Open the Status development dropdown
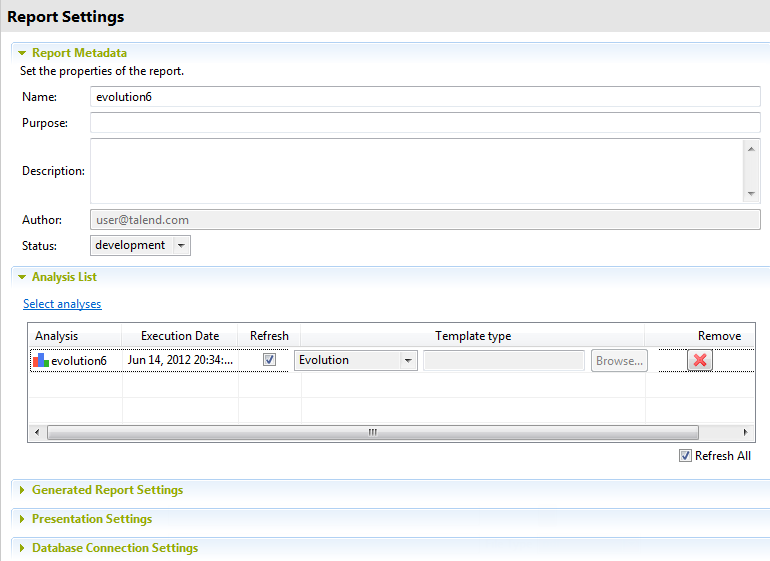The height and width of the screenshot is (561, 770). coord(180,245)
